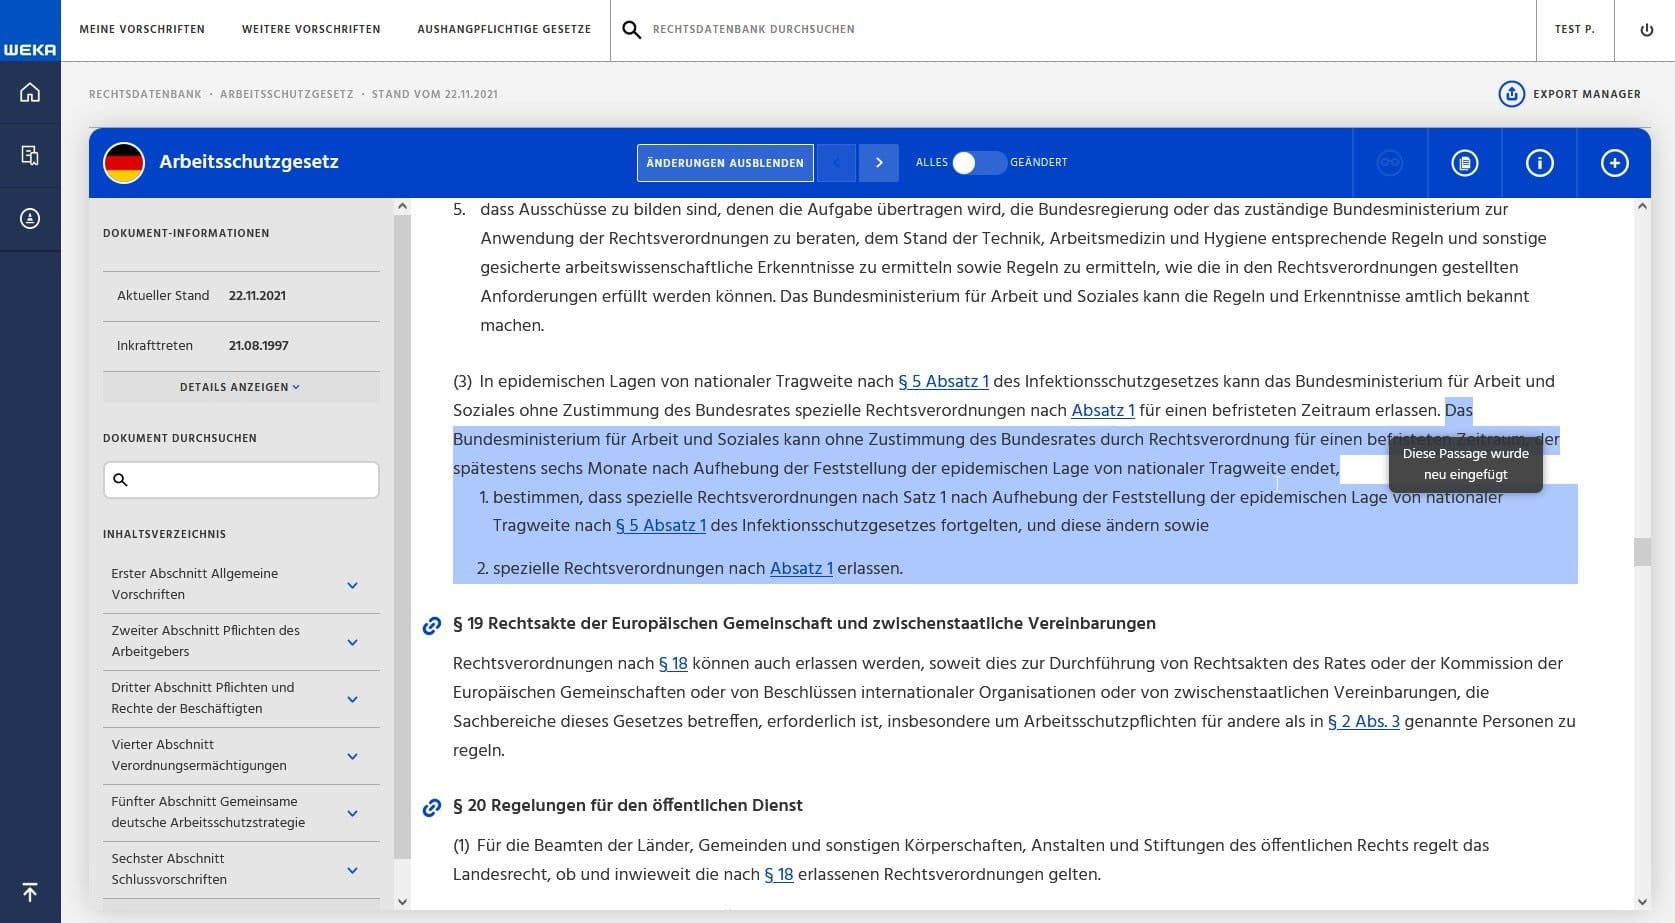This screenshot has height=923, width=1675.
Task: Click the Dokument durchsuchen search field
Action: click(240, 480)
